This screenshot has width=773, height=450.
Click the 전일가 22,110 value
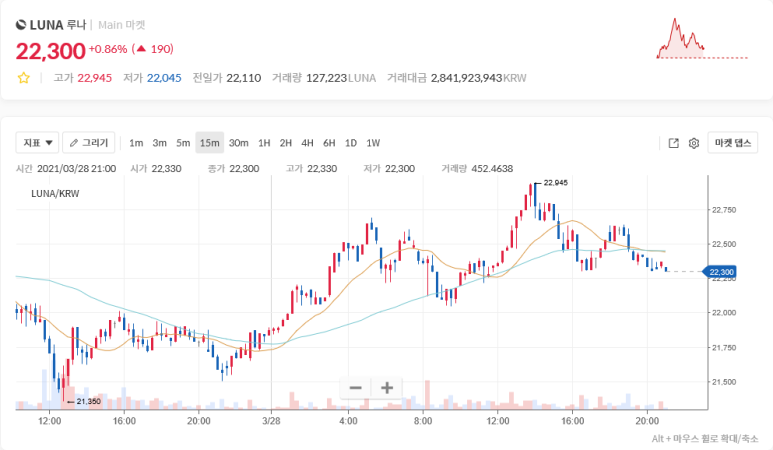point(227,78)
